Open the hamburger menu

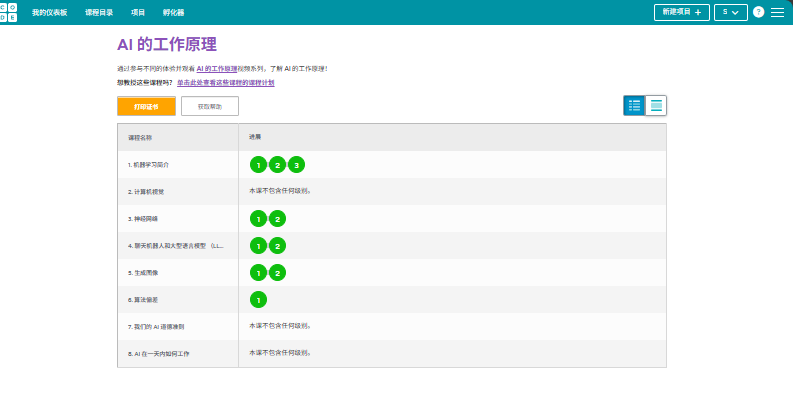pos(777,12)
